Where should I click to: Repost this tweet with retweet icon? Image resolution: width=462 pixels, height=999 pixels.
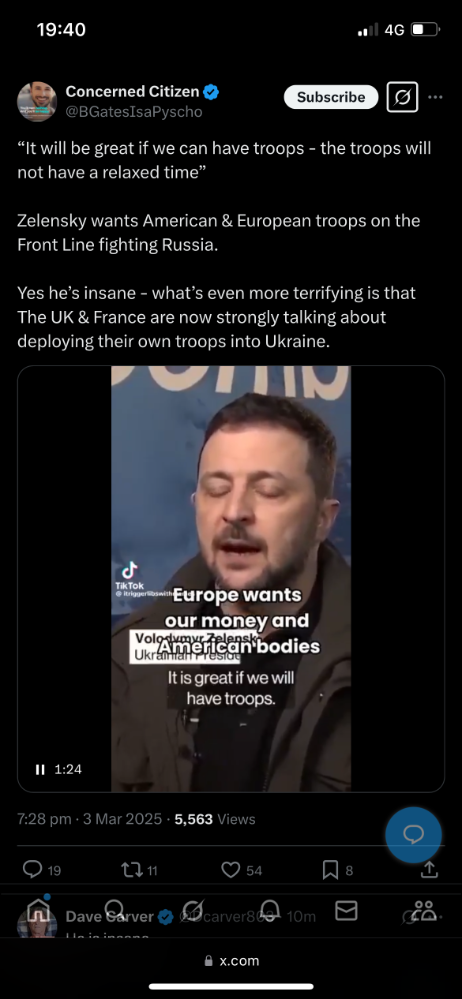[130, 870]
